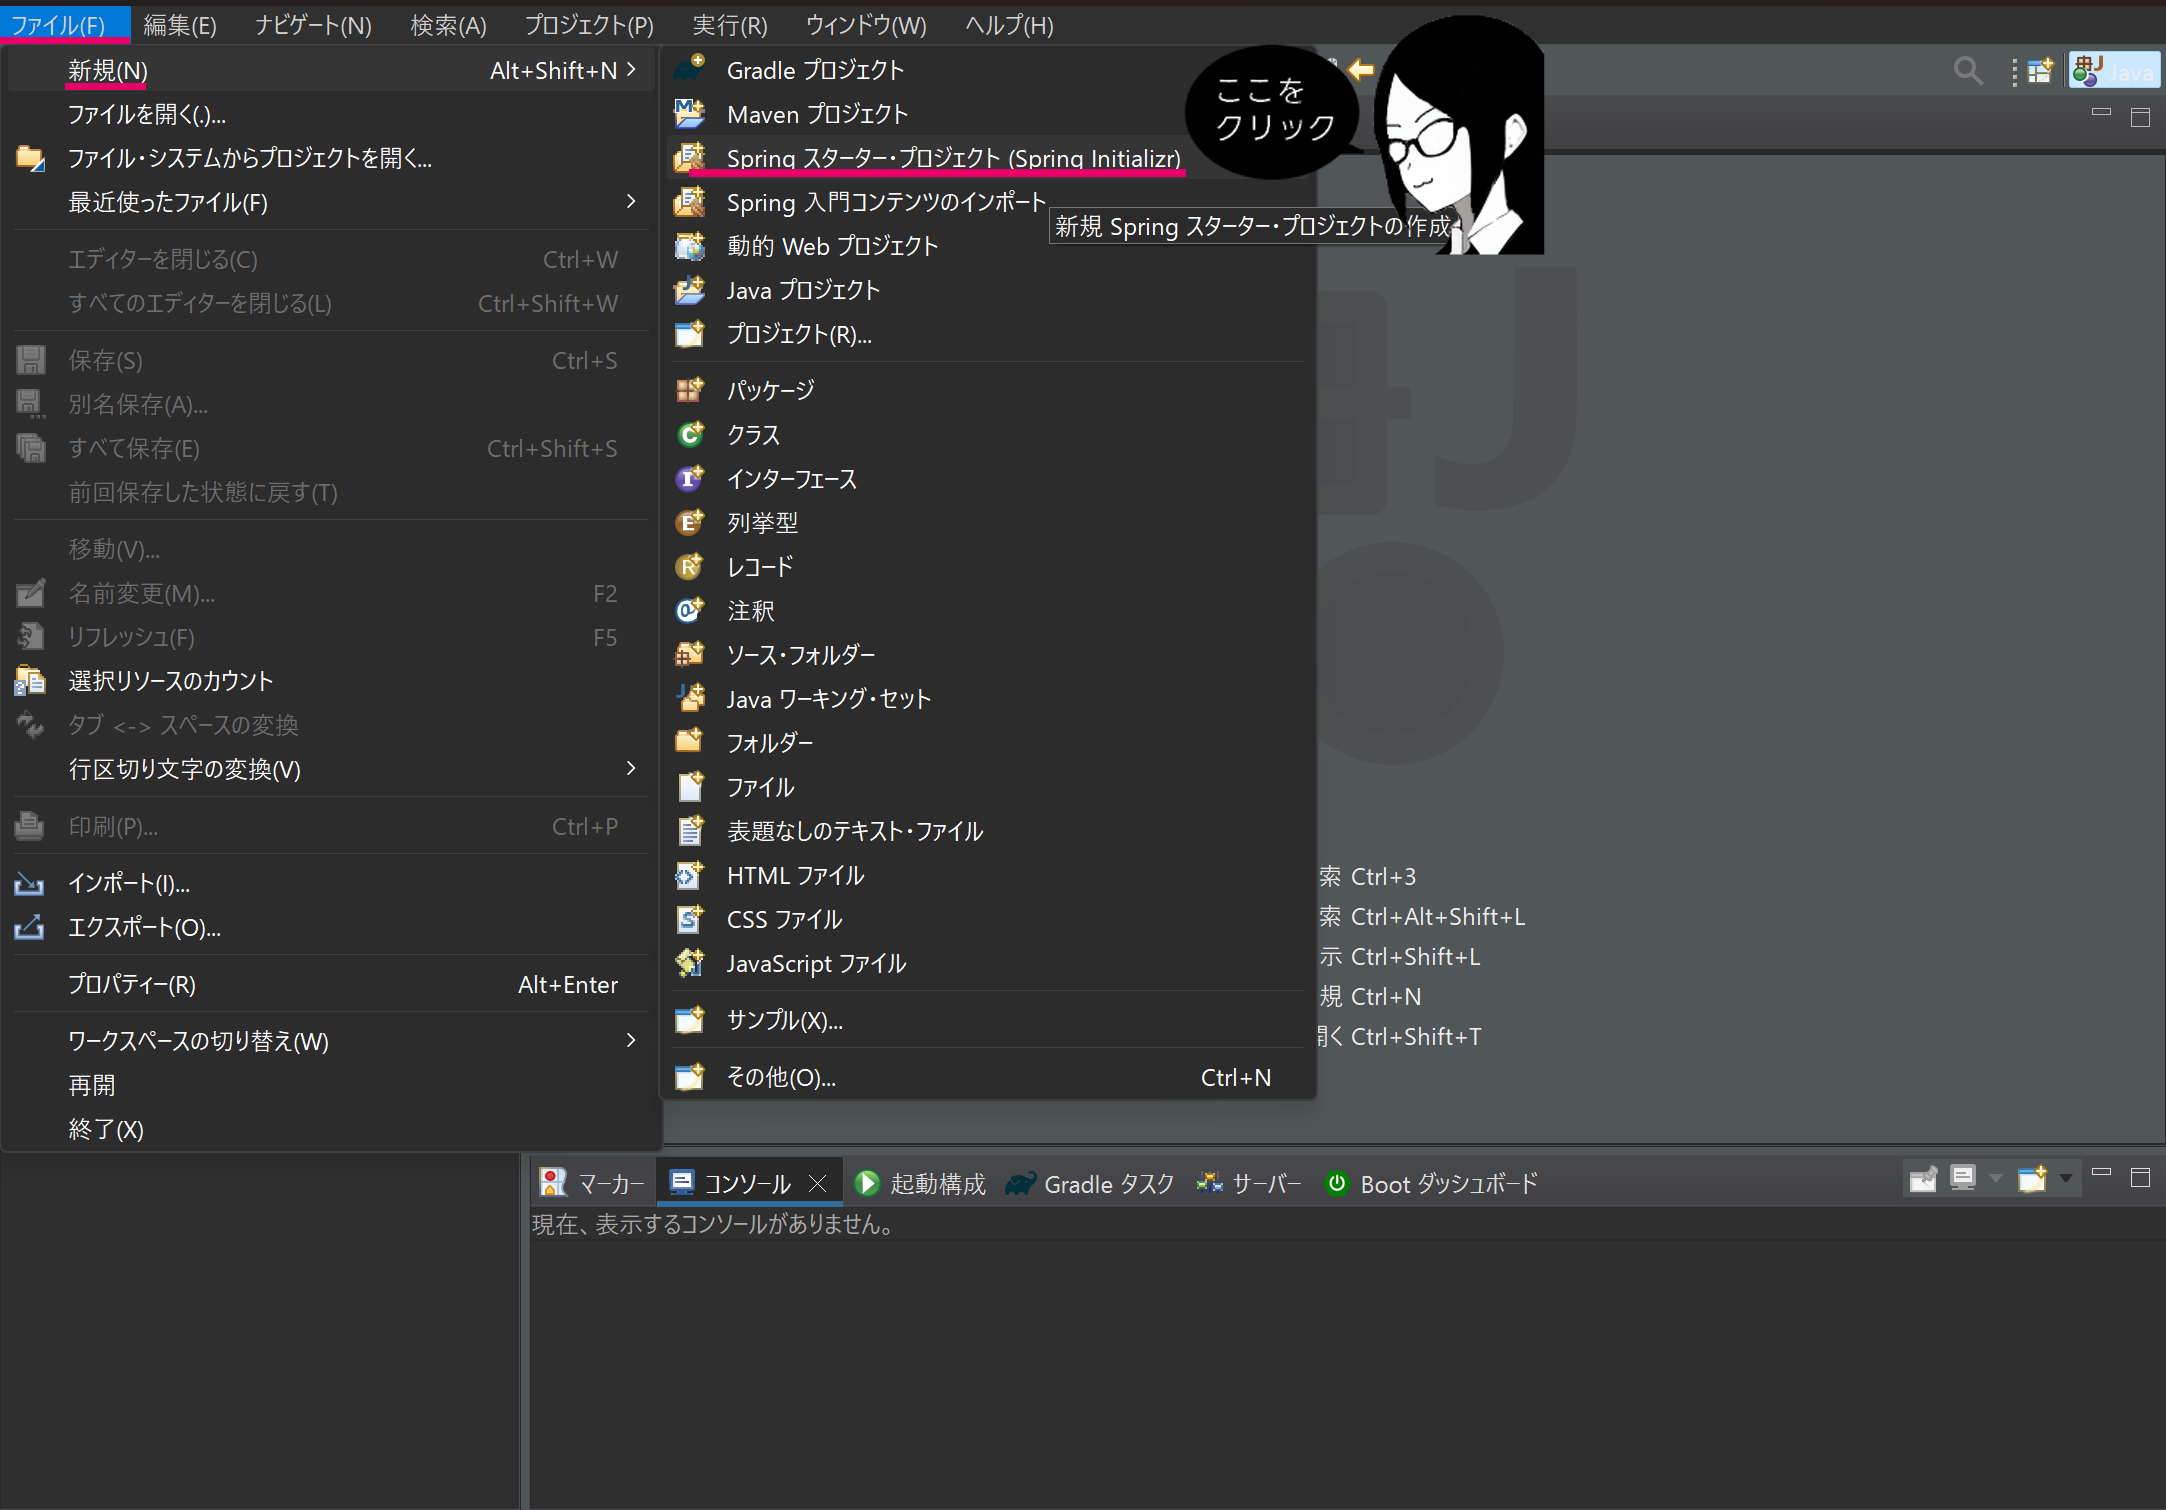Choose インポート from the file menu
The width and height of the screenshot is (2166, 1510).
(128, 883)
